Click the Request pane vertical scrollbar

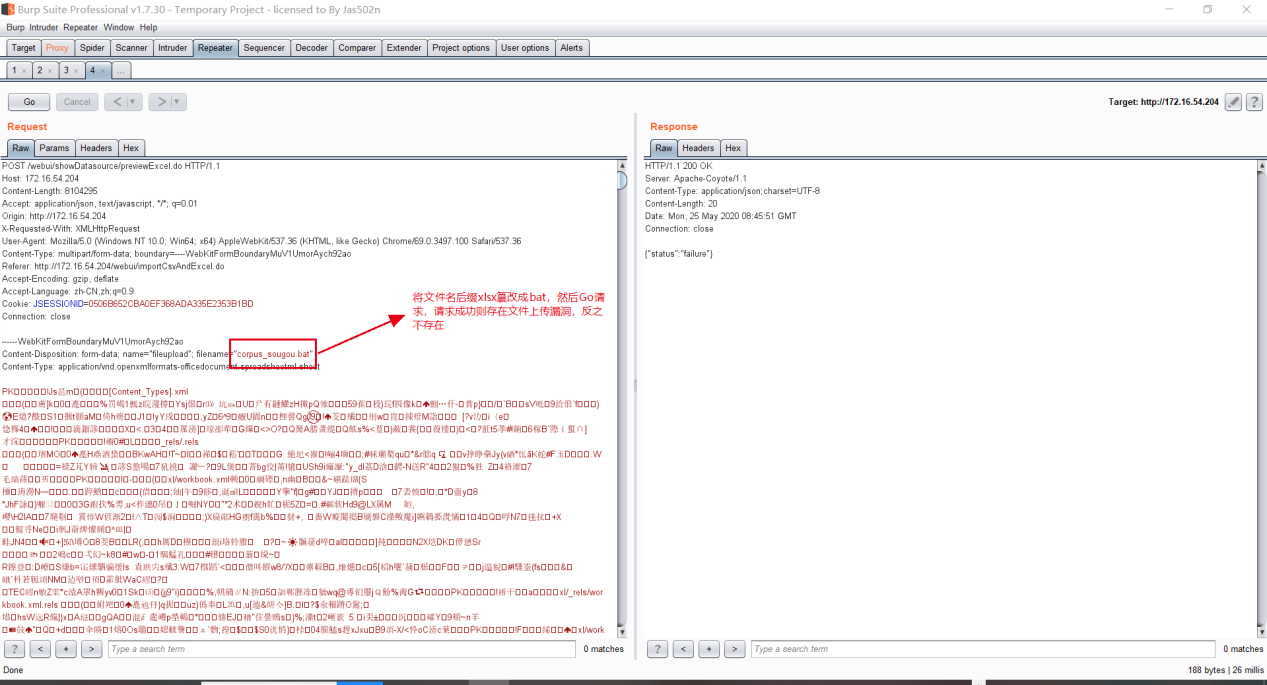(x=623, y=397)
